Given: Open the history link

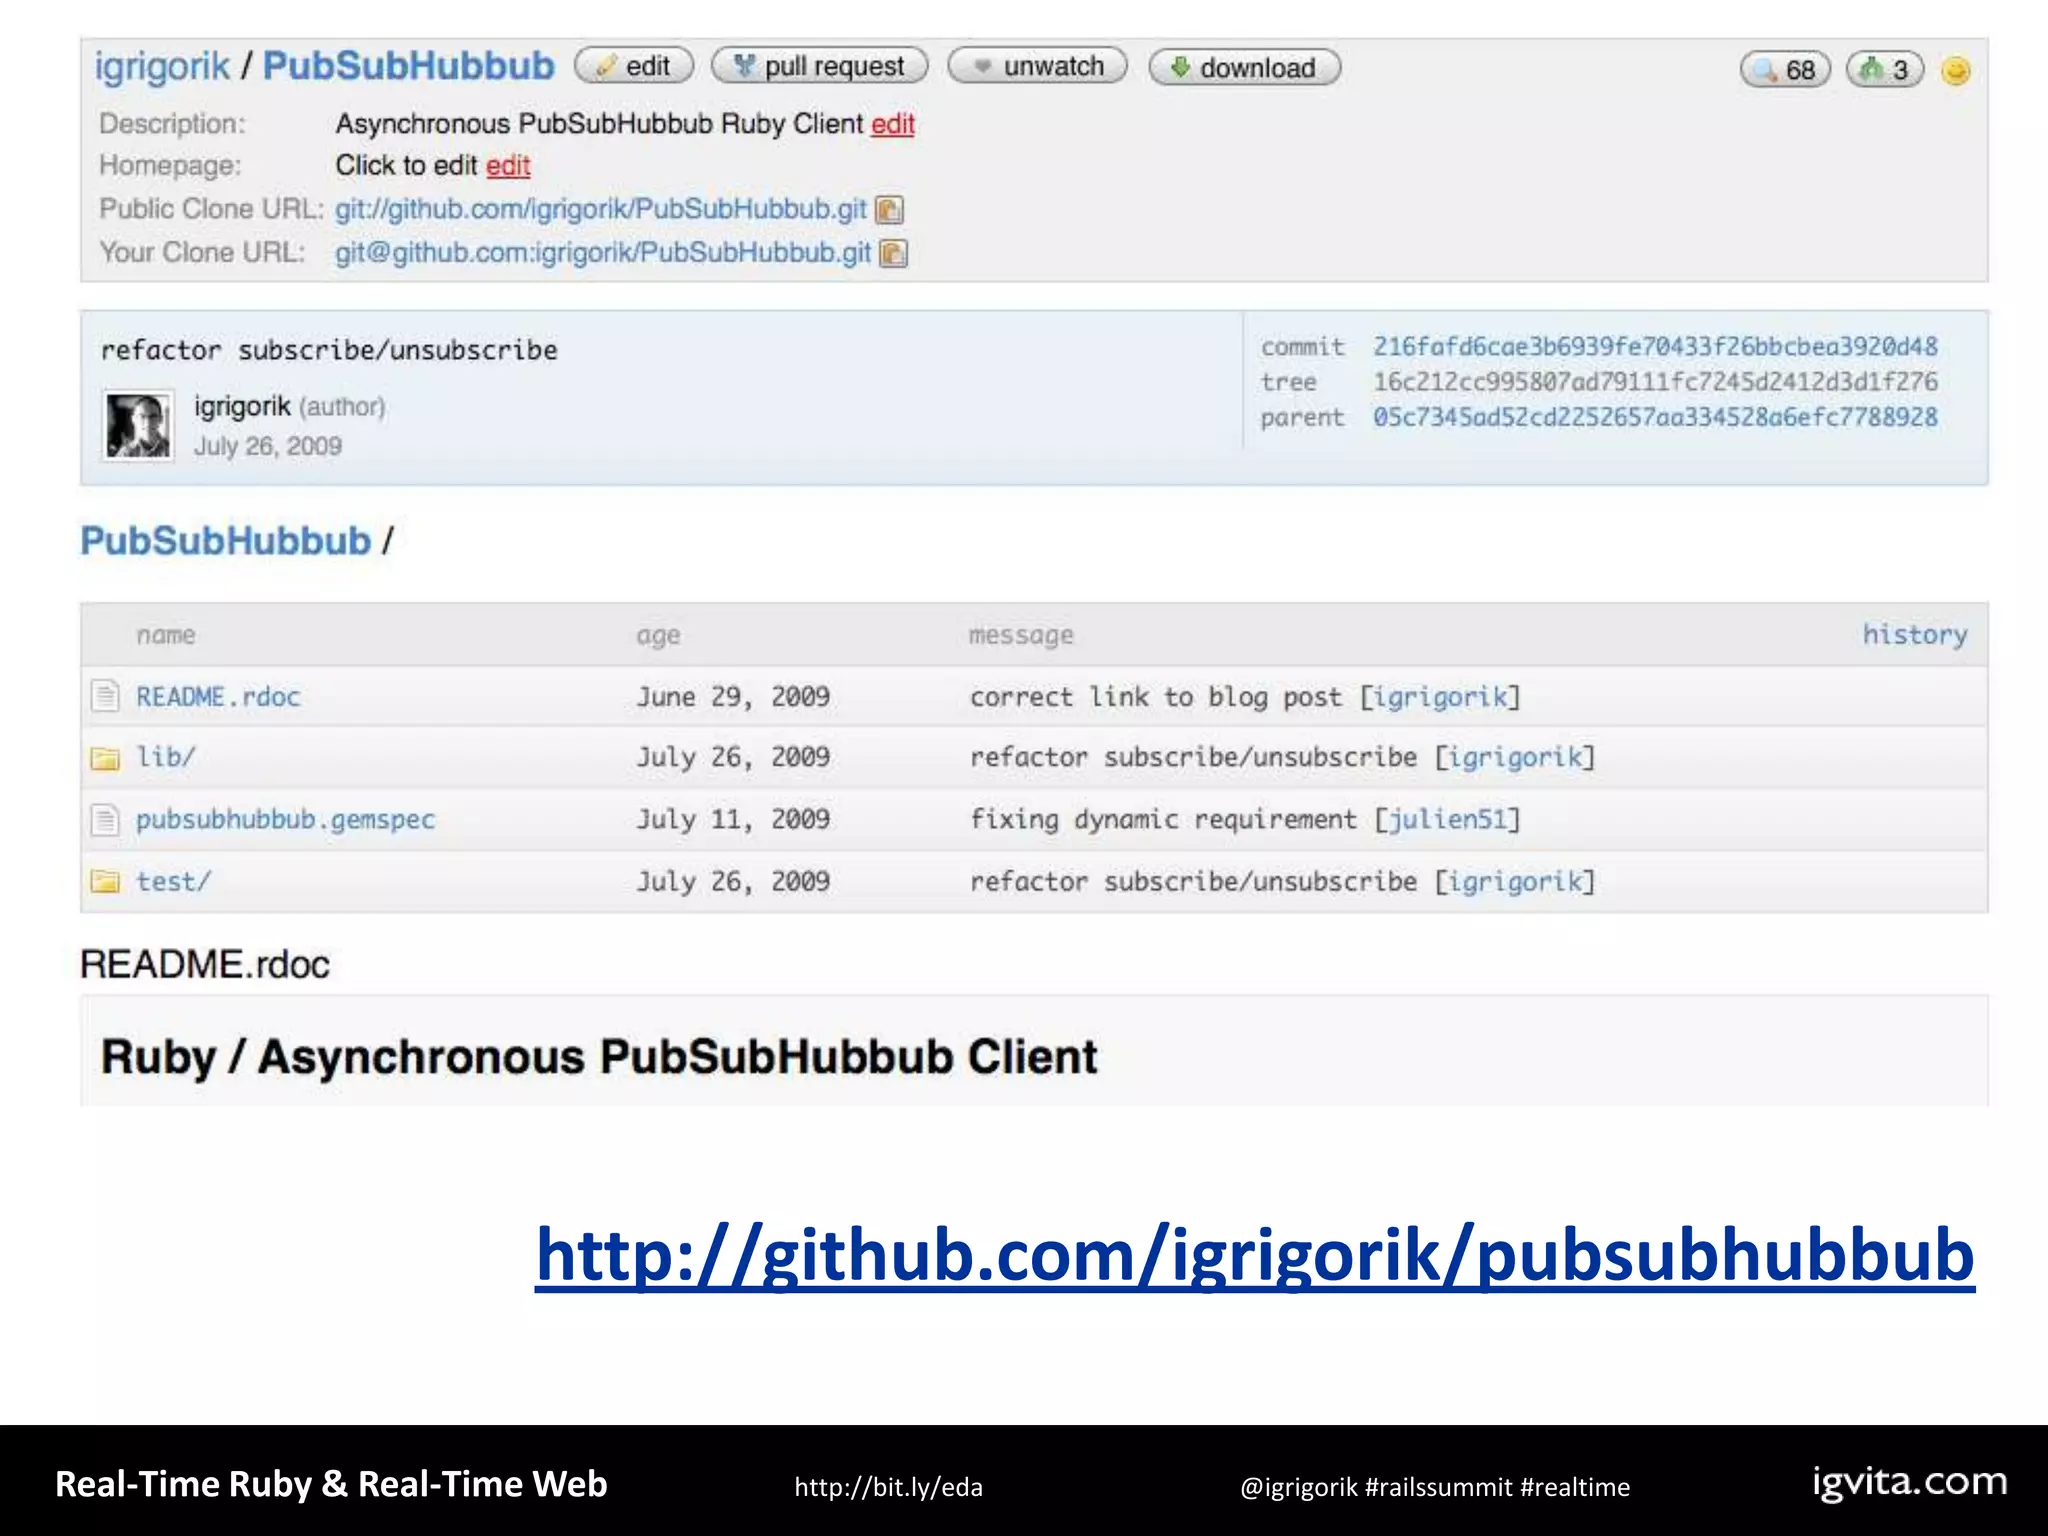Looking at the screenshot, I should 1914,635.
